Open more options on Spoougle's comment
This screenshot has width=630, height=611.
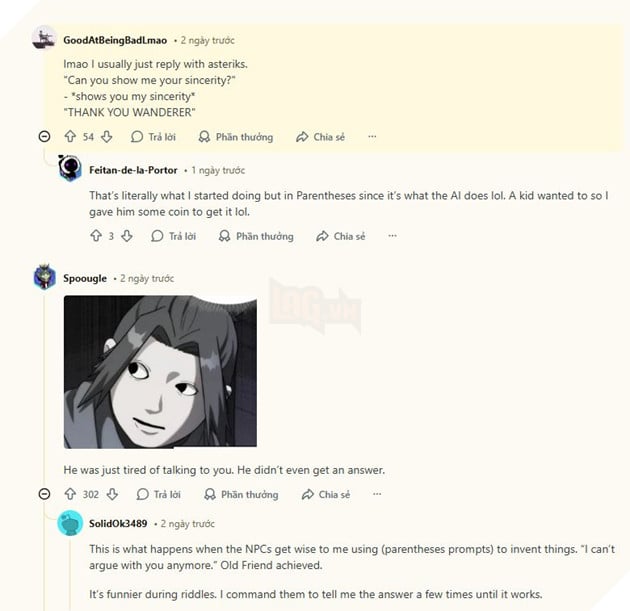[x=377, y=494]
